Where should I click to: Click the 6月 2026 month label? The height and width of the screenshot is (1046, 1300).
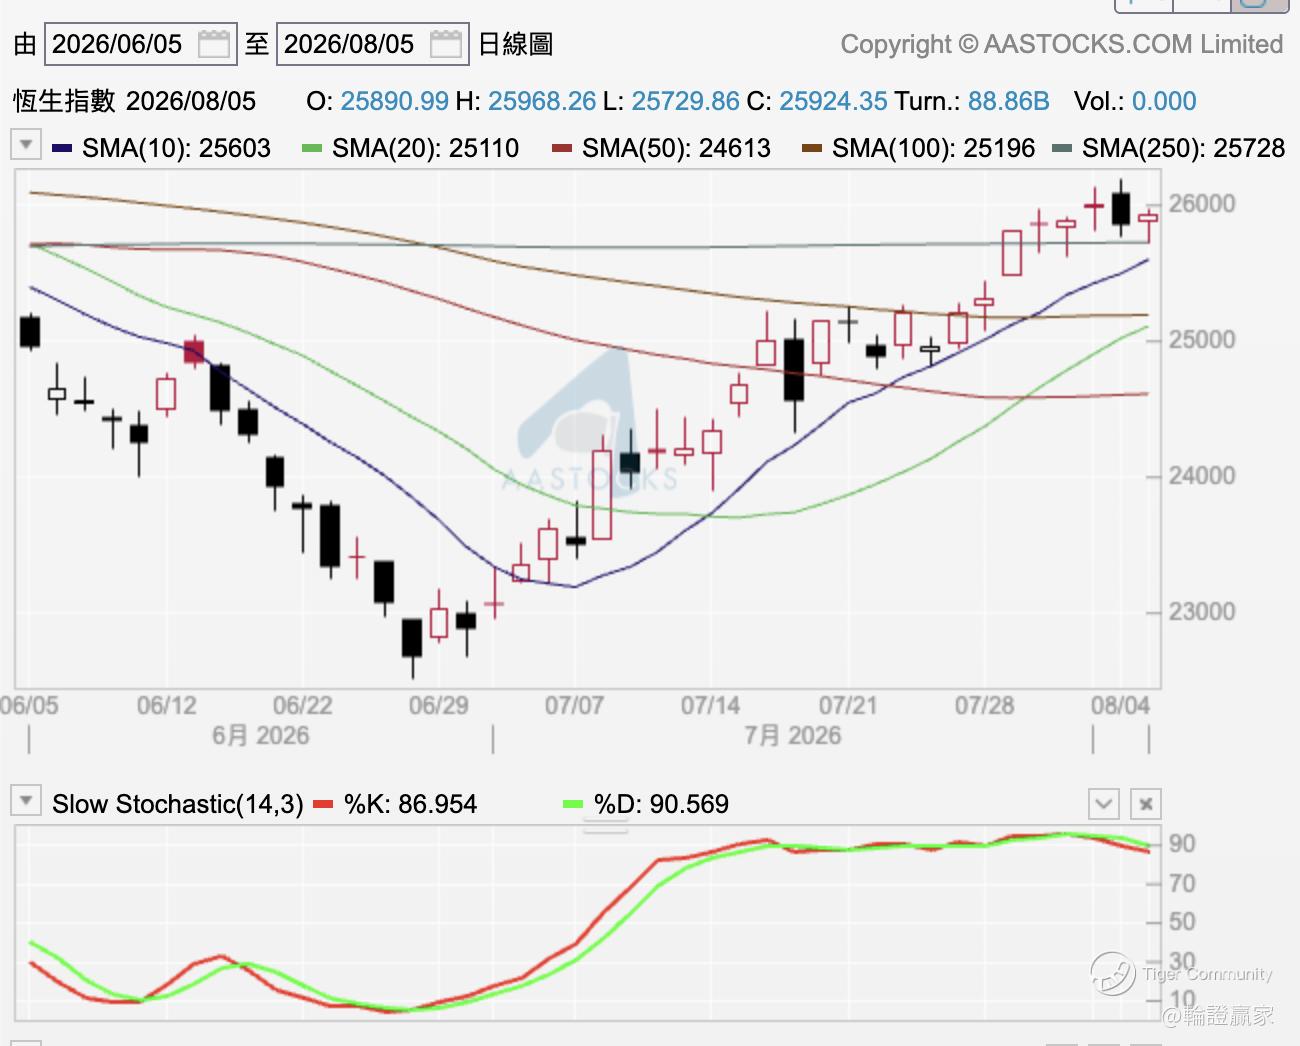(x=260, y=736)
